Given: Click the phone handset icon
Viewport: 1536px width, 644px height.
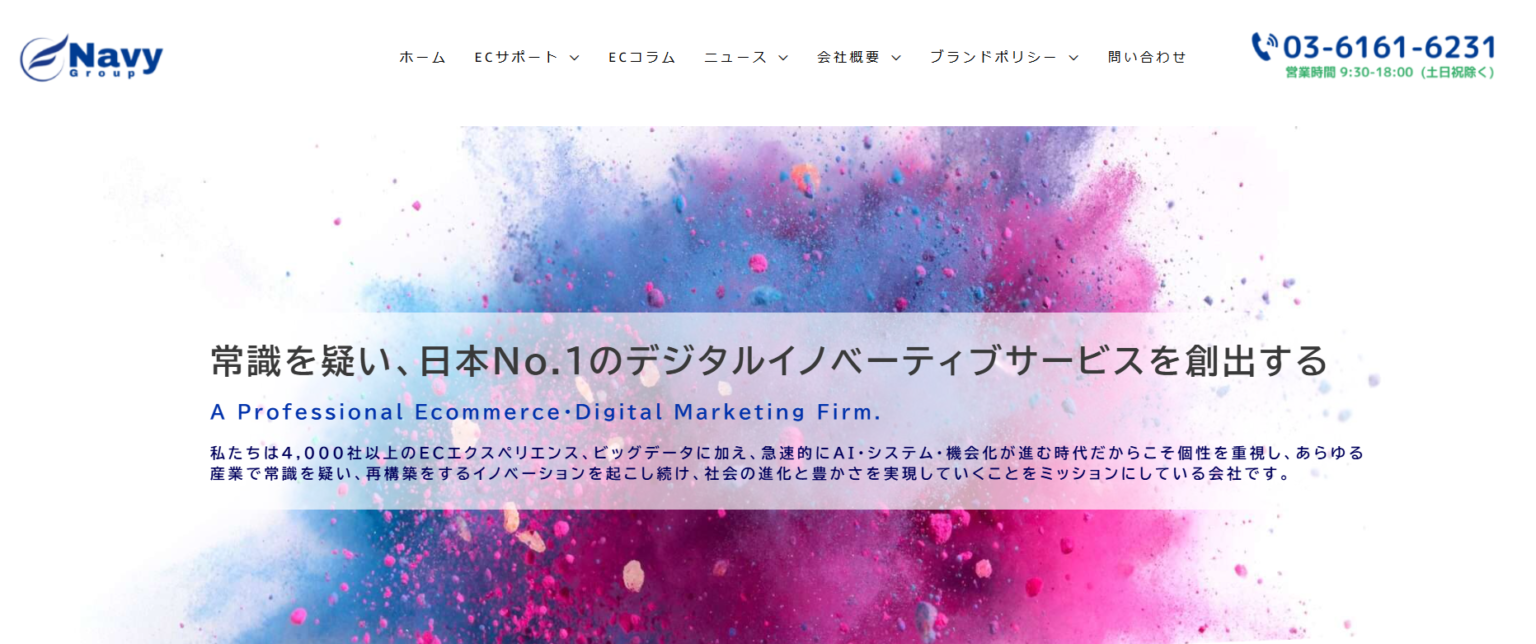Looking at the screenshot, I should pyautogui.click(x=1264, y=46).
